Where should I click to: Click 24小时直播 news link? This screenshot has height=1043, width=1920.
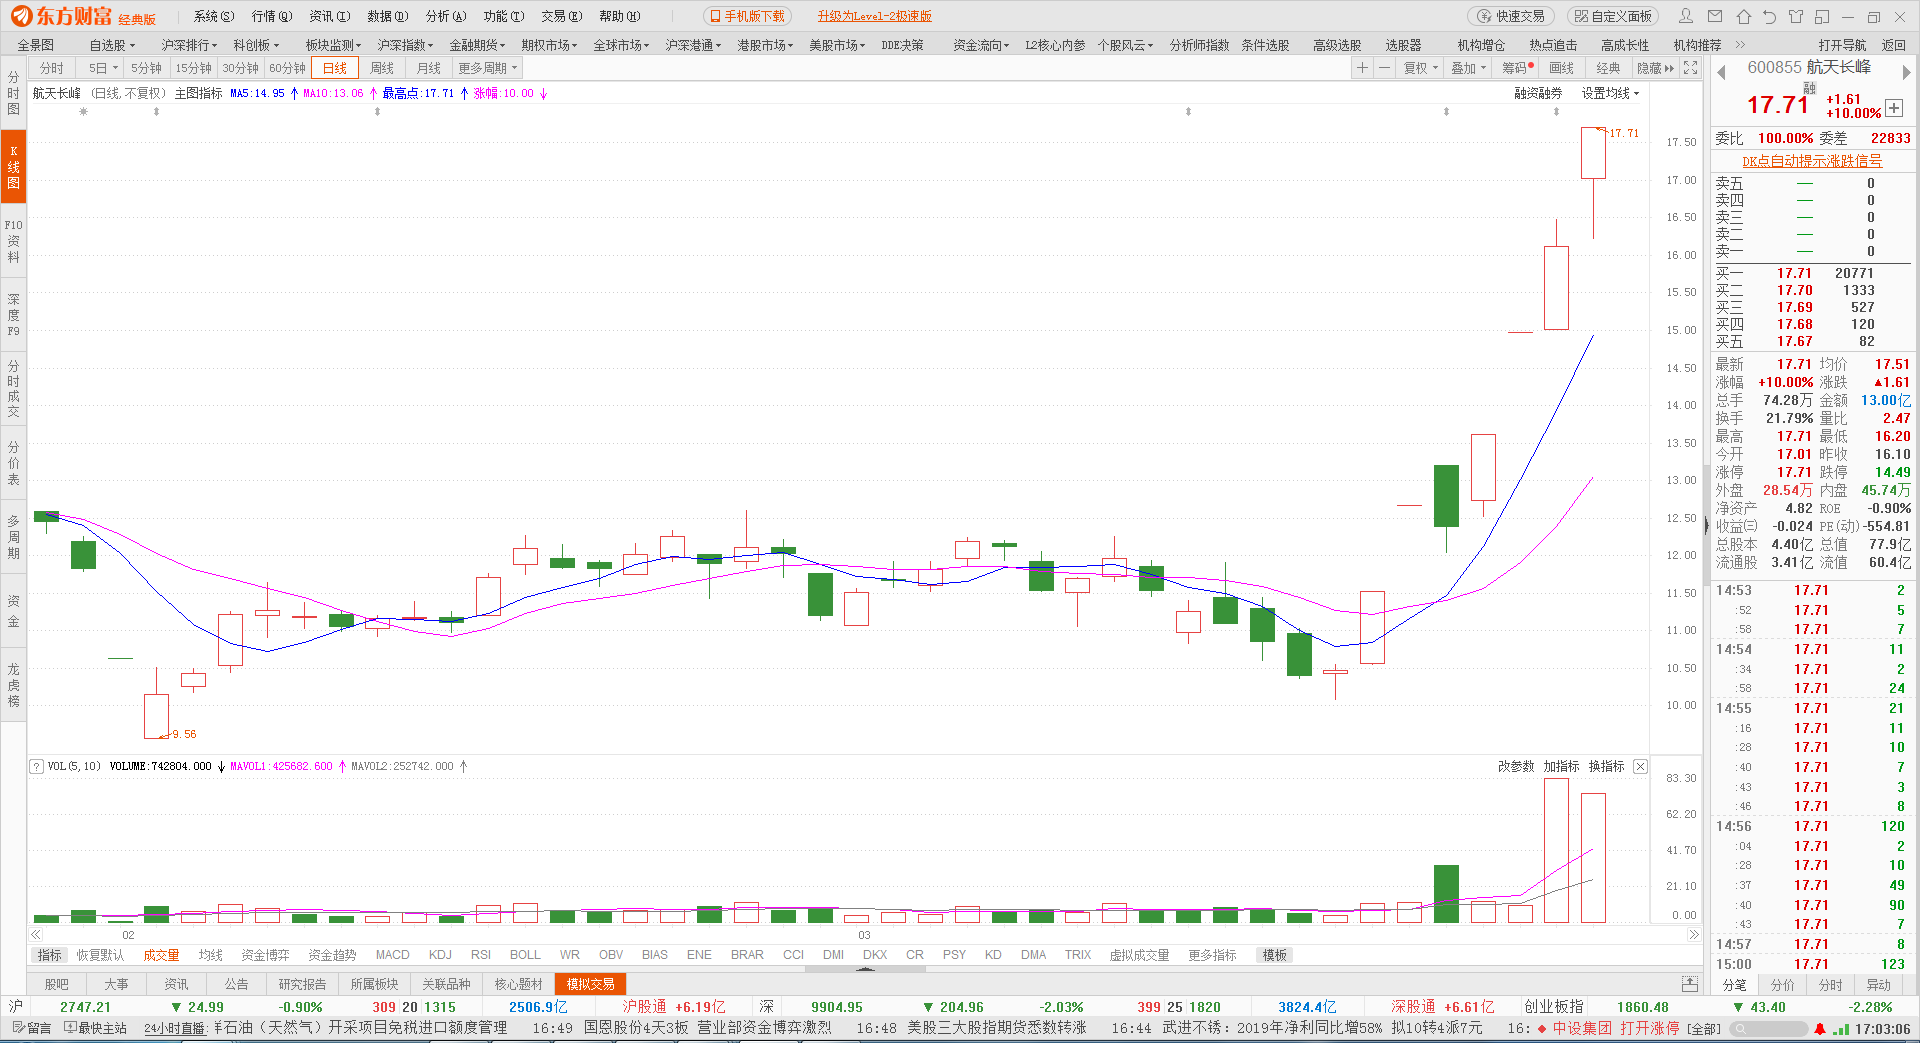click(x=175, y=1028)
